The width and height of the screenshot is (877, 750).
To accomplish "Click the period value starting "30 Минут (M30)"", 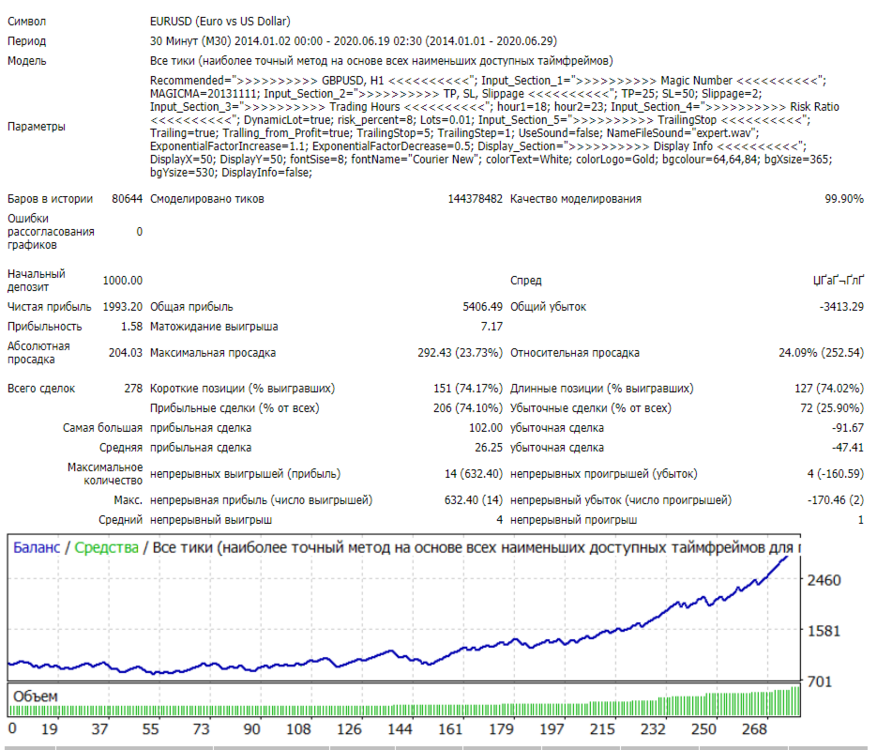I will (x=353, y=41).
